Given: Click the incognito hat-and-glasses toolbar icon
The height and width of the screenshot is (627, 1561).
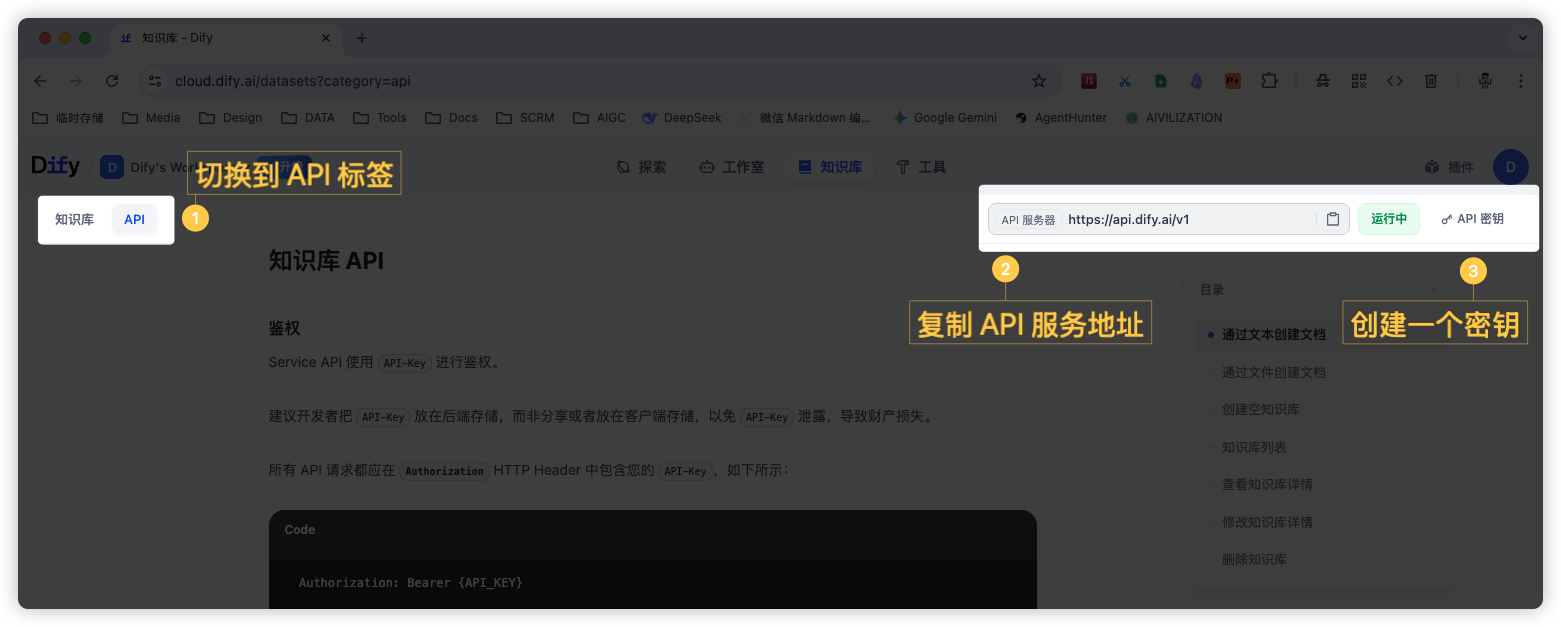Looking at the screenshot, I should pyautogui.click(x=1323, y=81).
